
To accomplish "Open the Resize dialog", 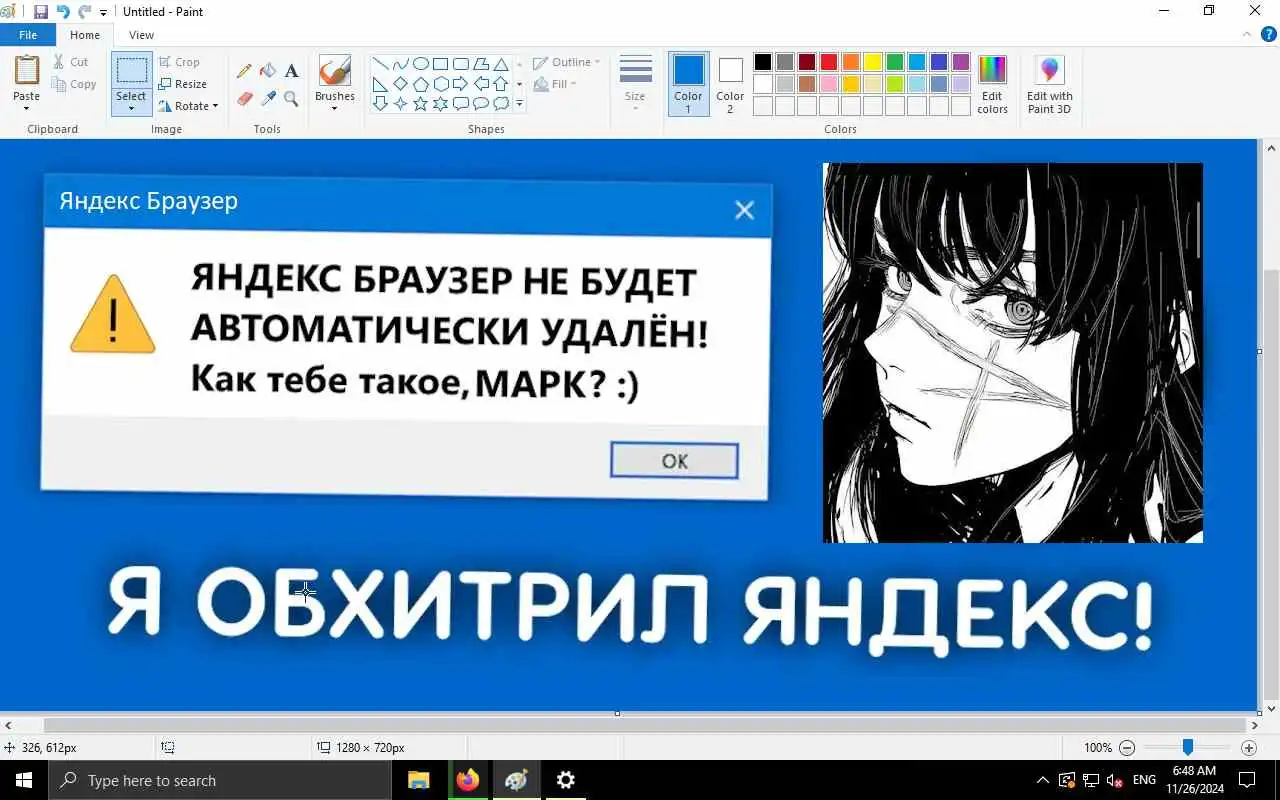I will point(182,84).
